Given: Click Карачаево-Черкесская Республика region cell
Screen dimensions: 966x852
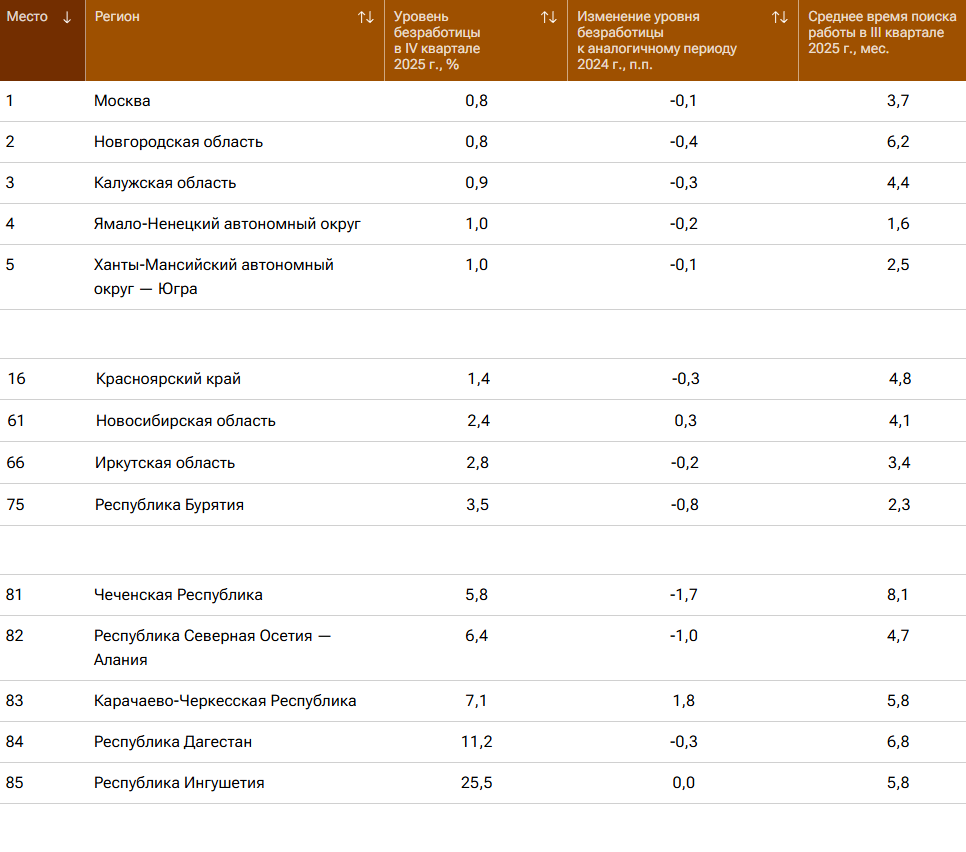Looking at the screenshot, I should tap(225, 701).
